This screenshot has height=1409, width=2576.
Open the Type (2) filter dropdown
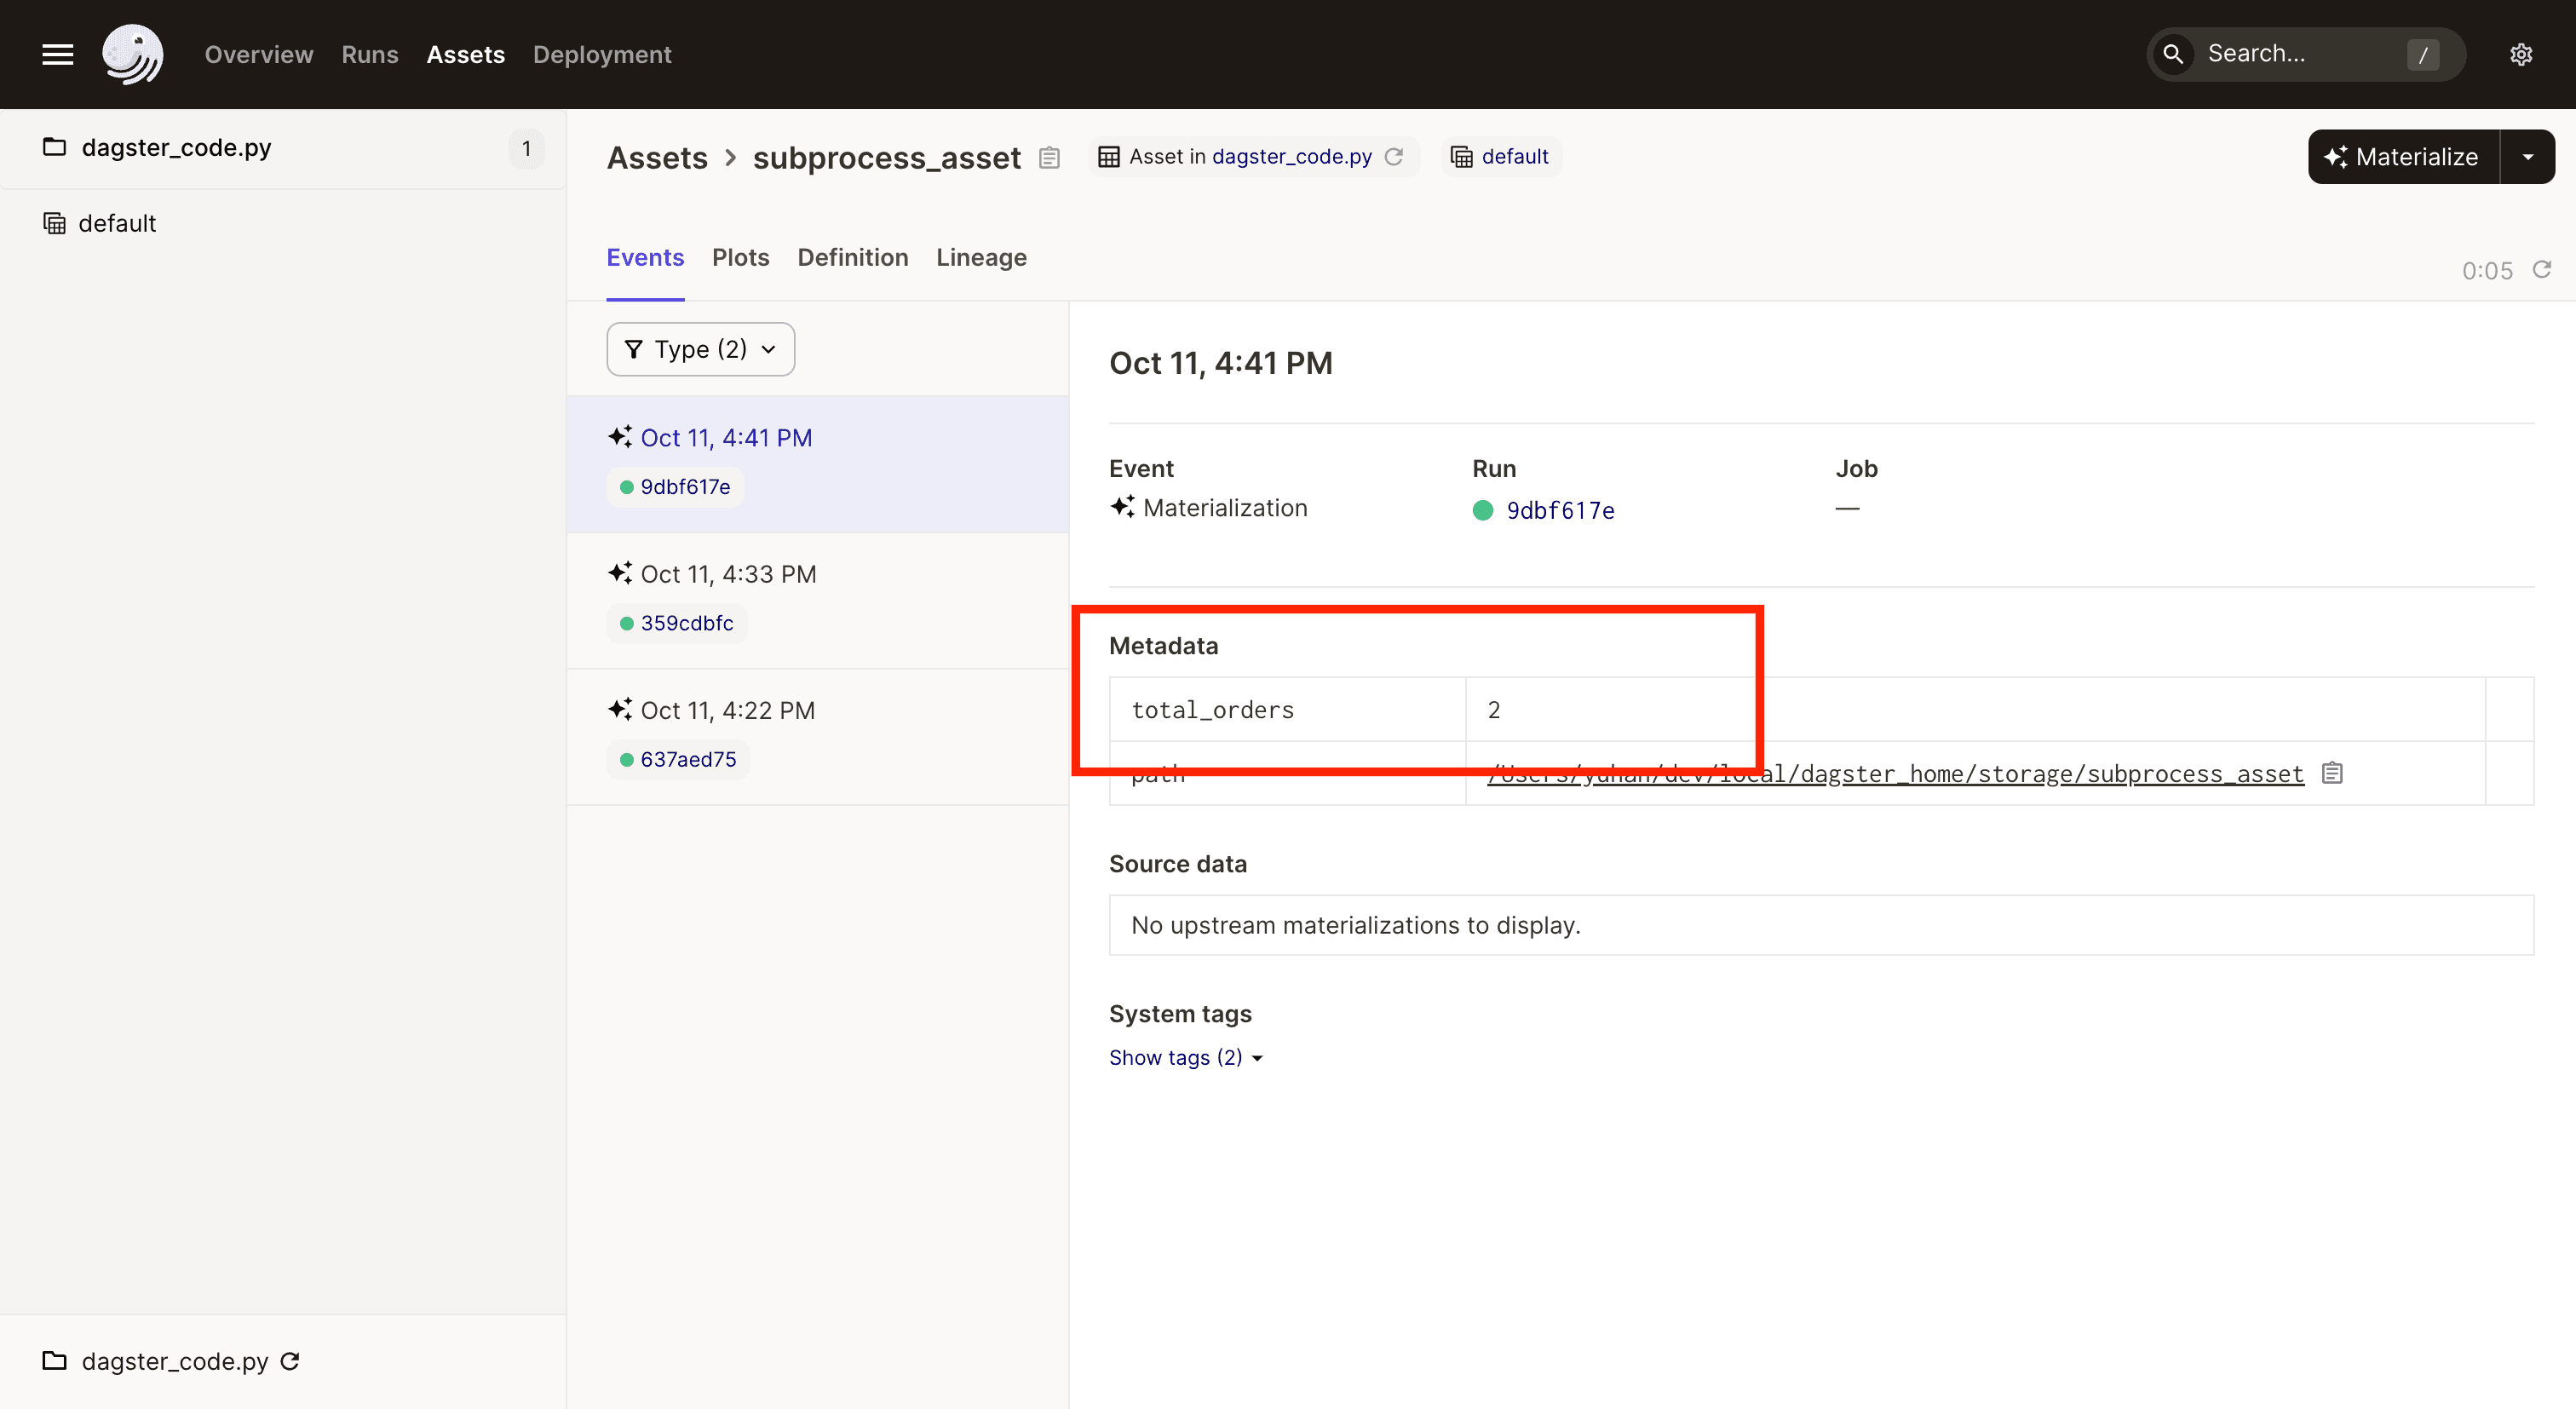point(700,349)
